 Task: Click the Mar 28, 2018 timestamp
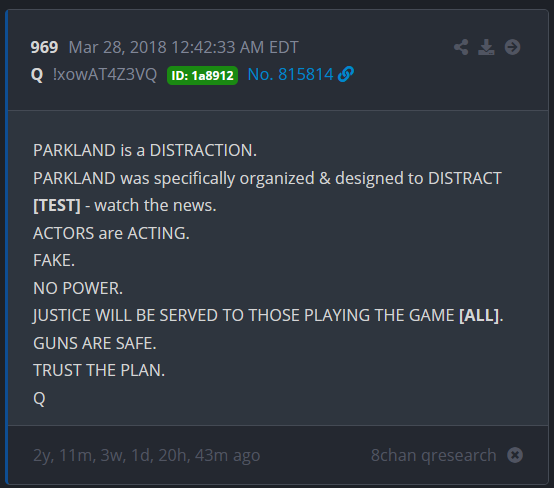[x=184, y=47]
